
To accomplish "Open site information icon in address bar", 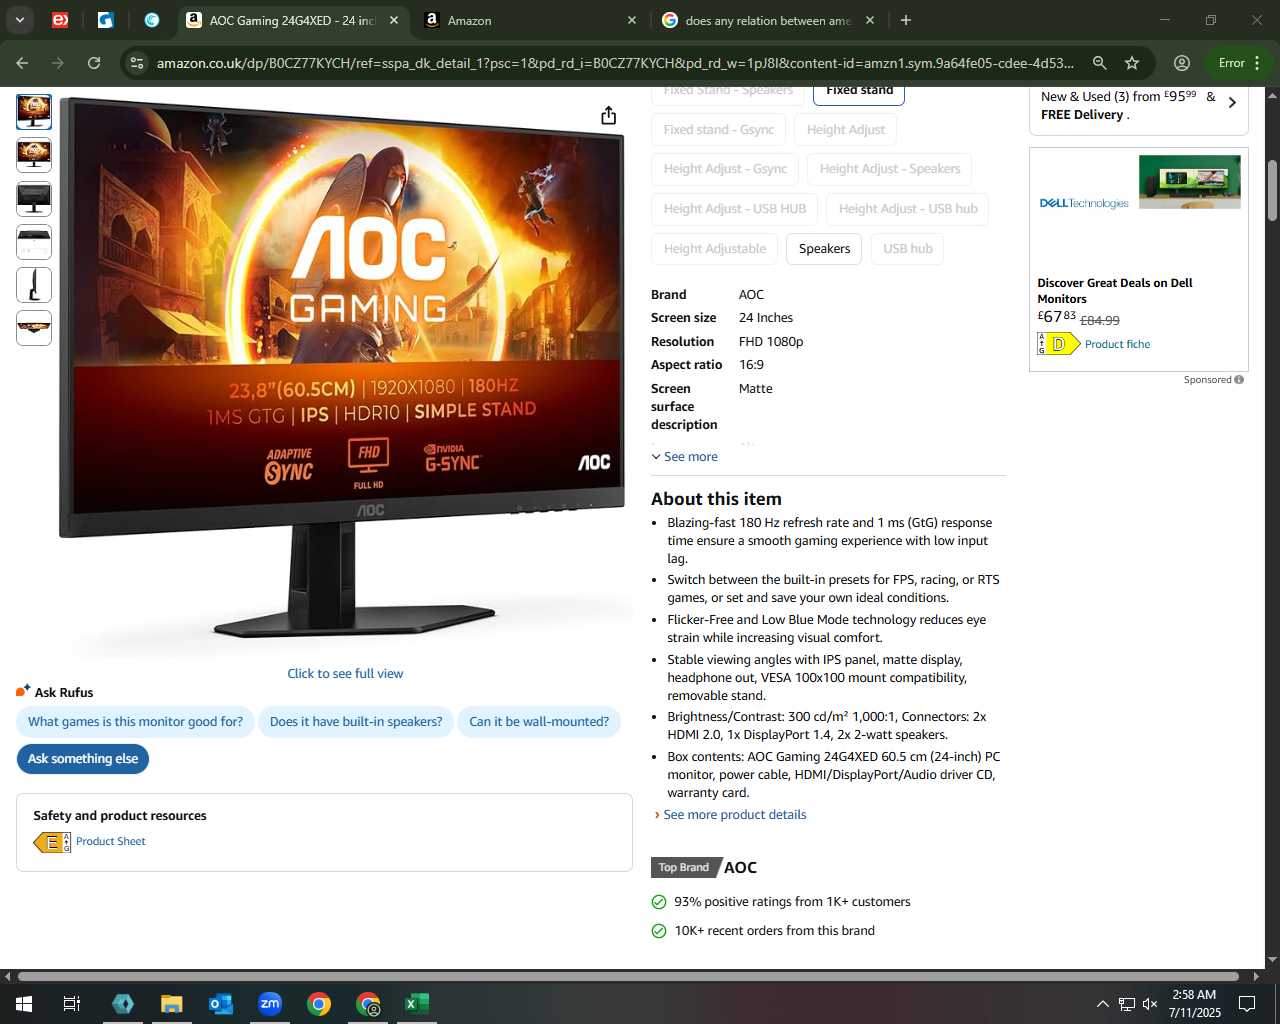I will pyautogui.click(x=137, y=63).
